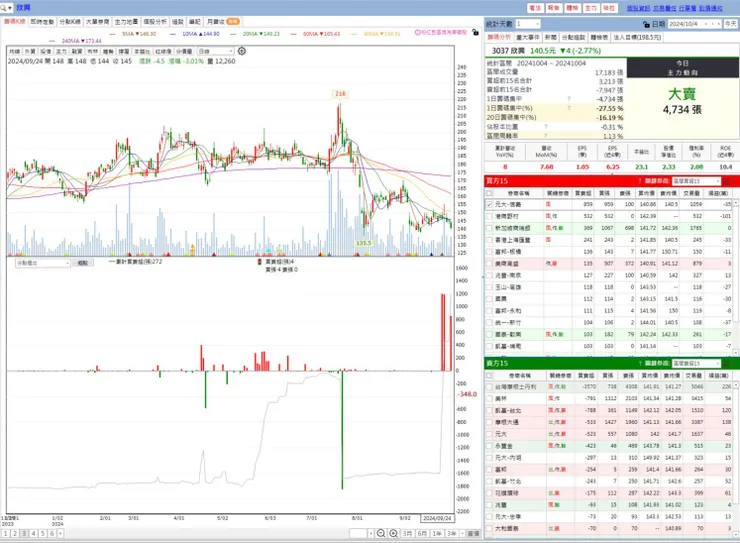The image size is (740, 543).
Task: Switch to the 籌碼K線 tab
Action: point(14,22)
